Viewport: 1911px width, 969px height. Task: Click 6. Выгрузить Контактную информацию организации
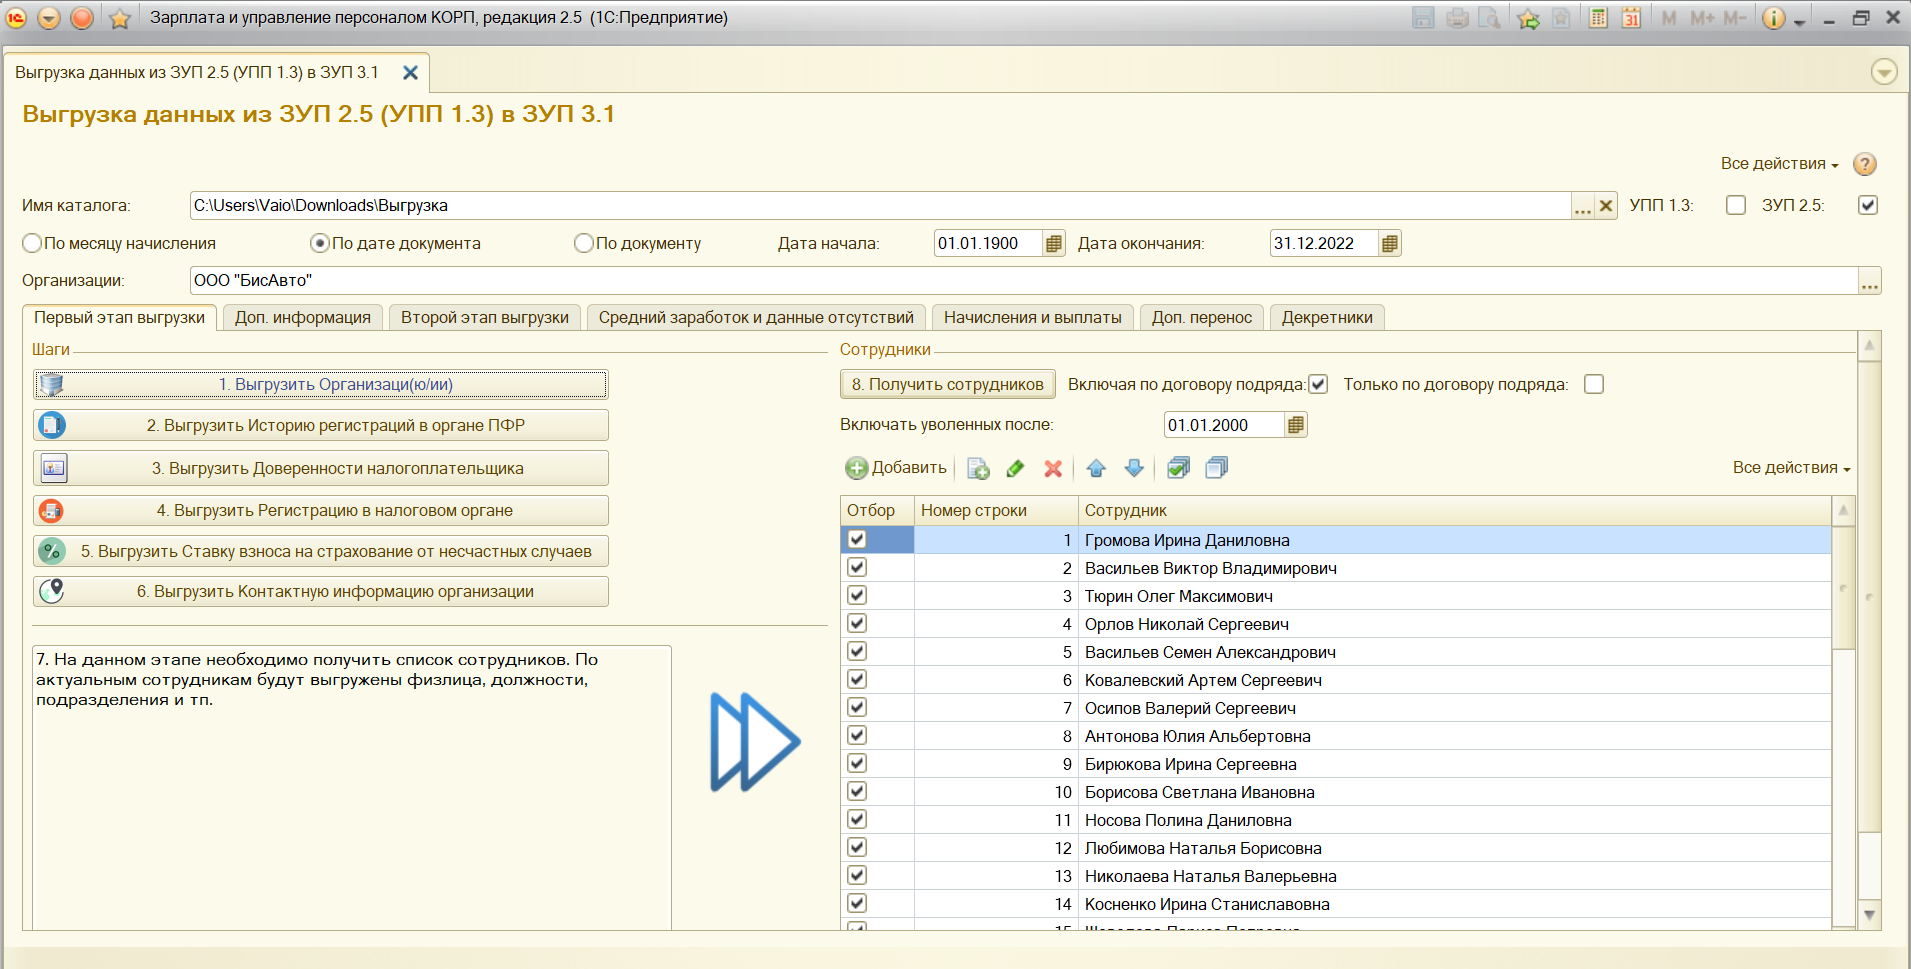(321, 592)
